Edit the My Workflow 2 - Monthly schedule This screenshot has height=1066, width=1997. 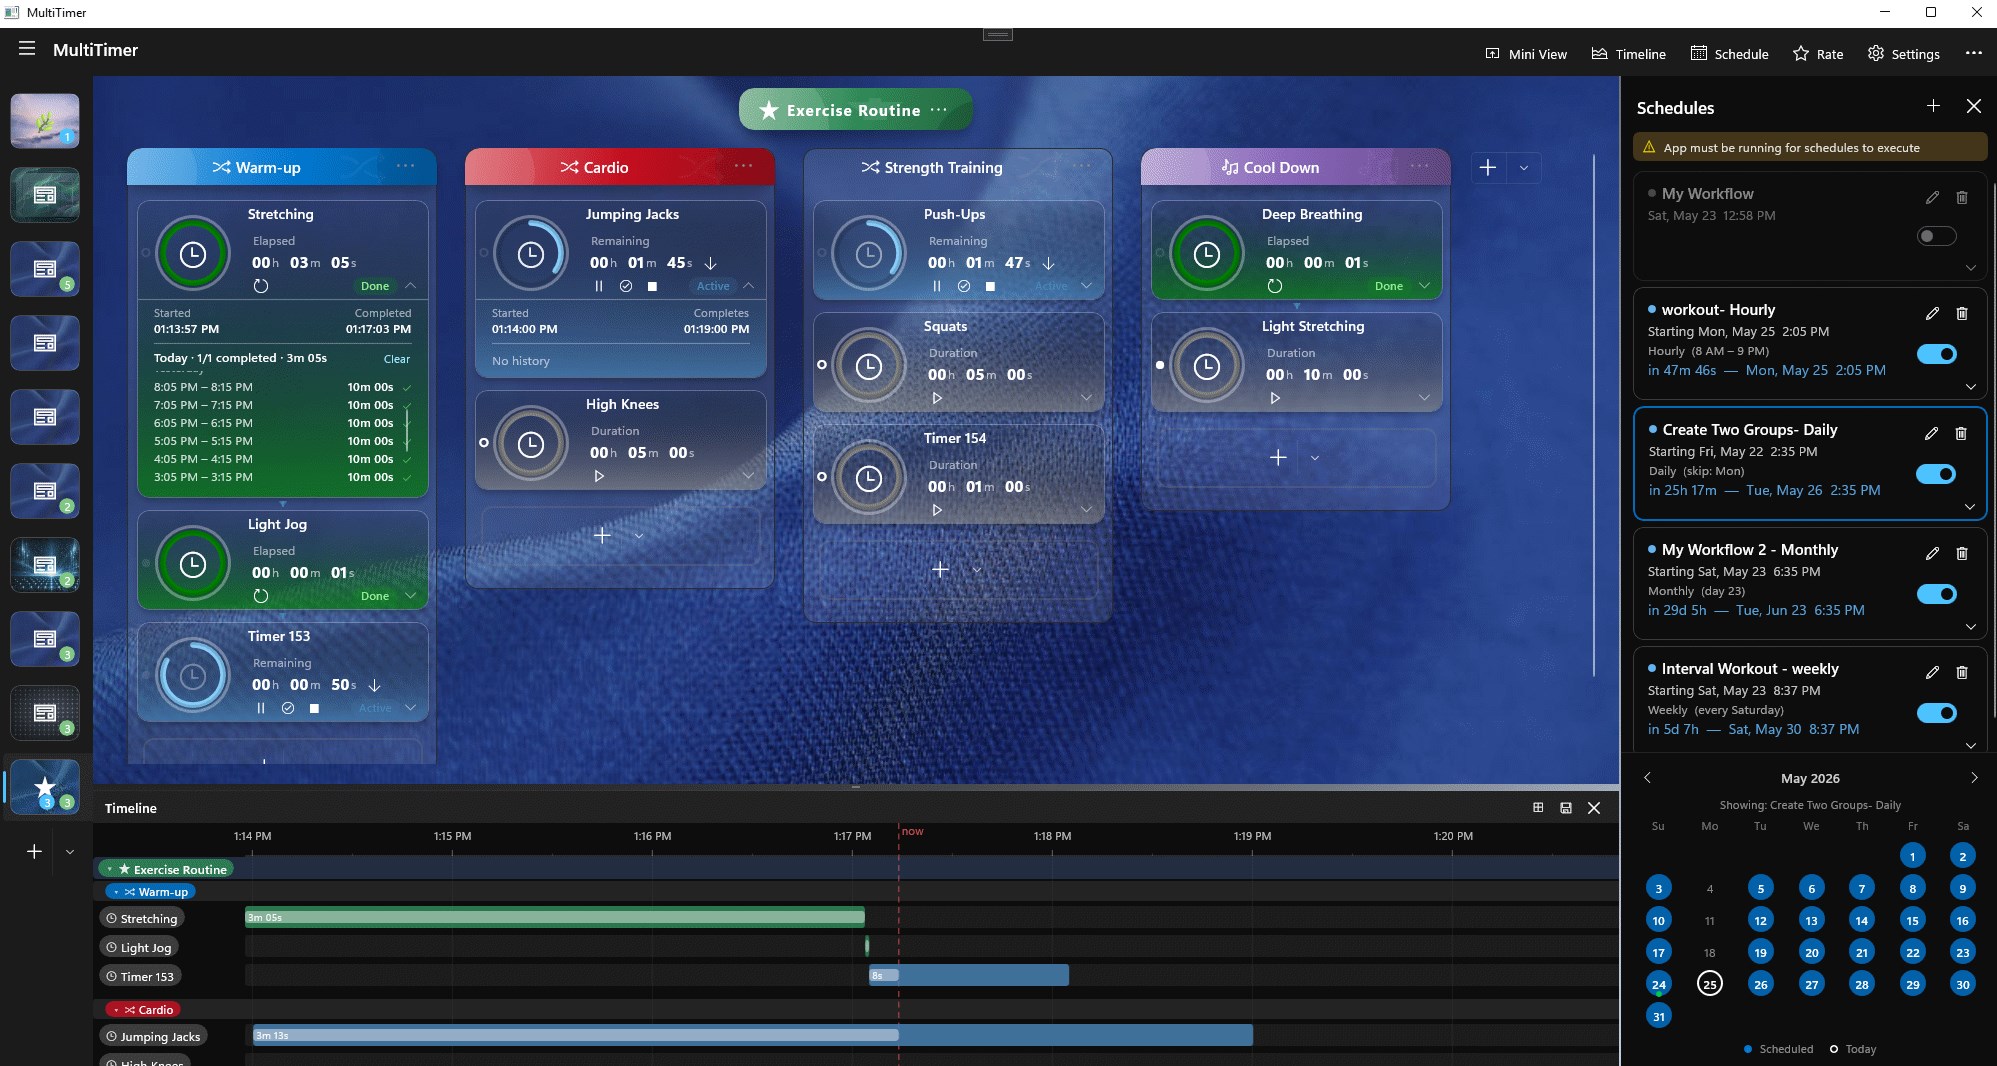click(1932, 553)
